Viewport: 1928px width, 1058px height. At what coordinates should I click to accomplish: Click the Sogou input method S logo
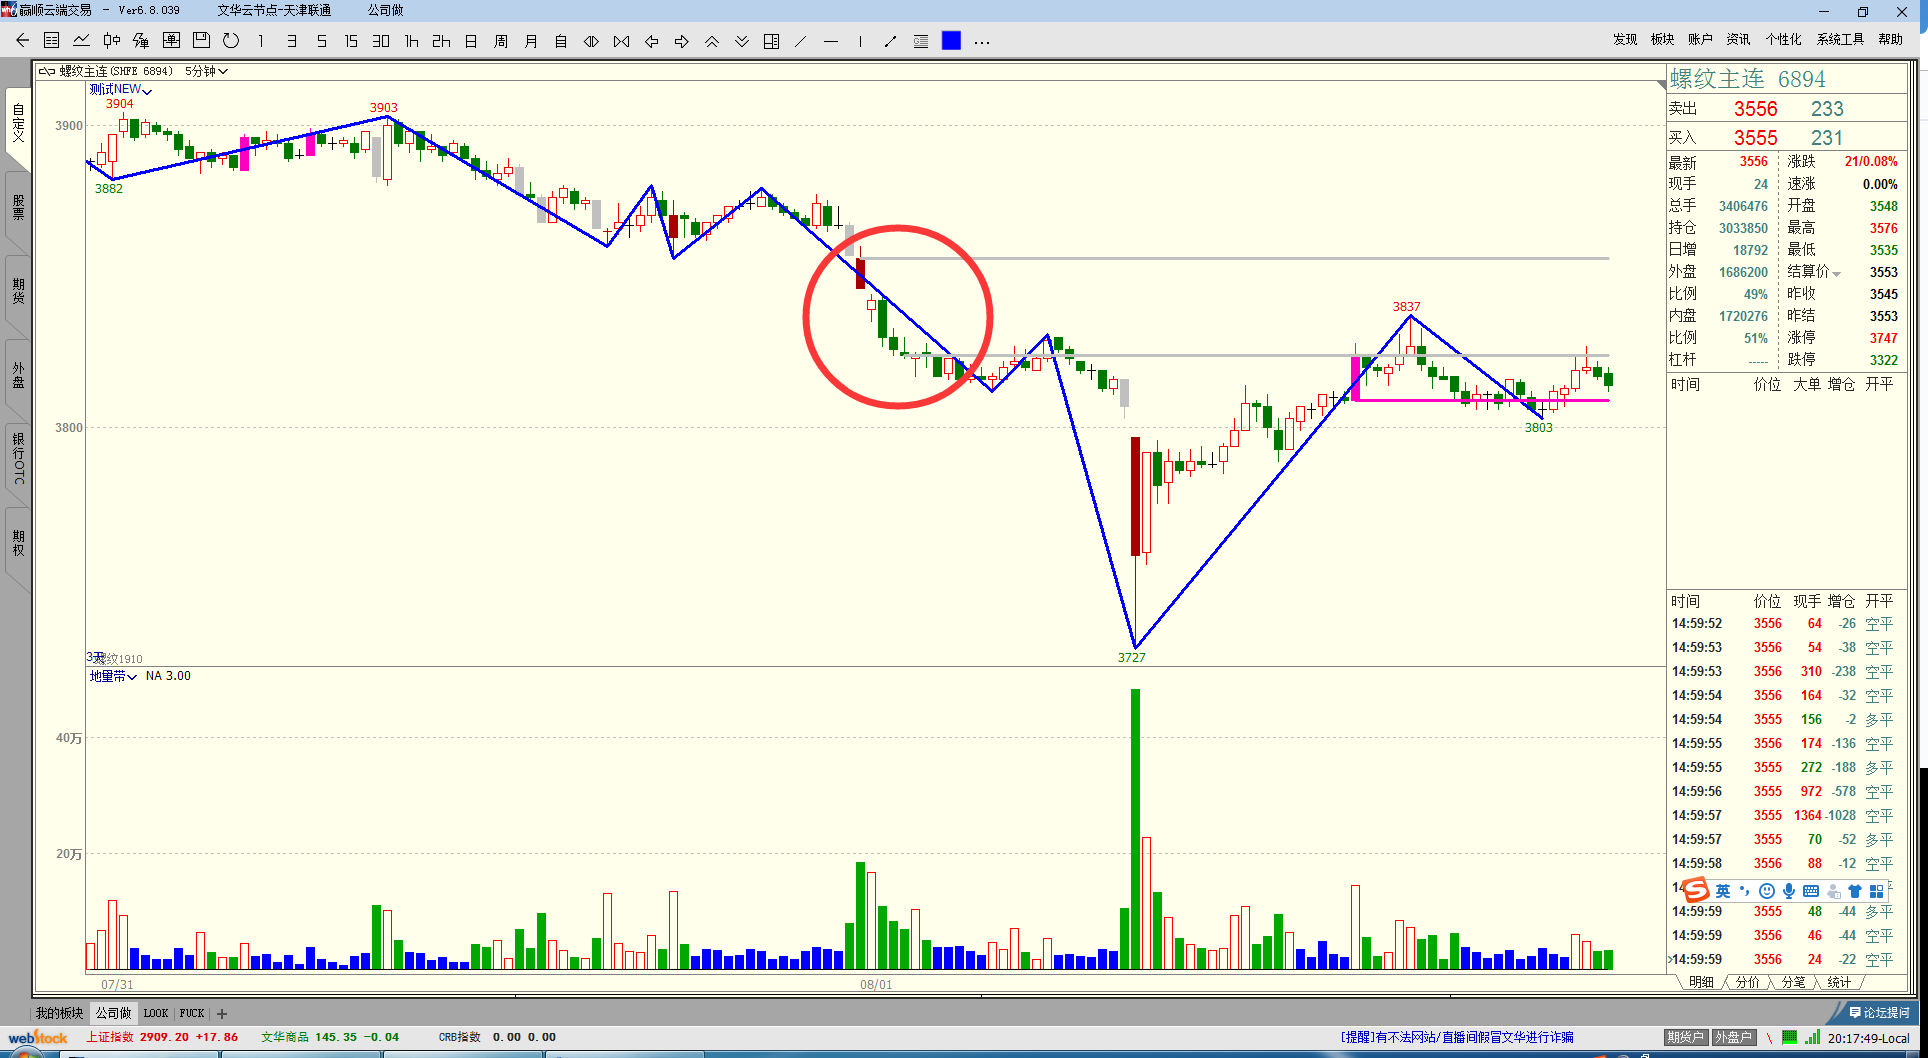point(1696,890)
